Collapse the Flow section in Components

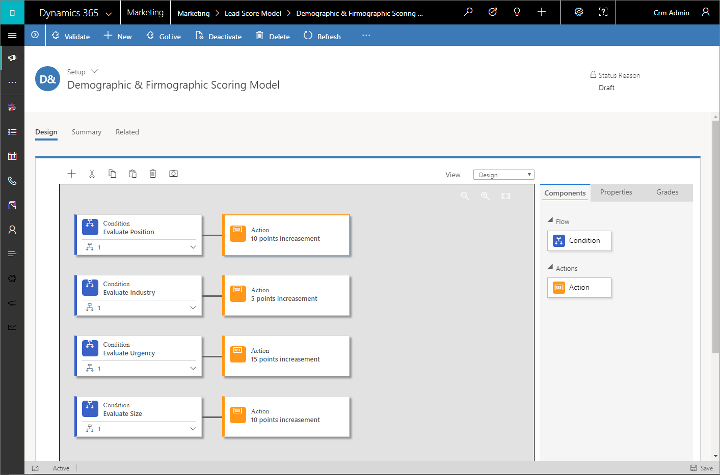click(x=549, y=221)
